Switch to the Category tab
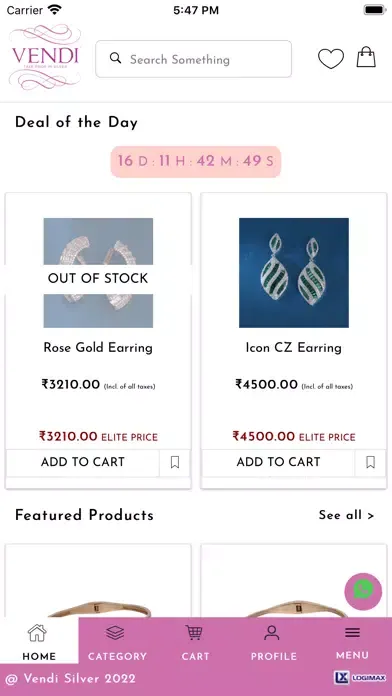Viewport: 392px width, 696px height. coord(117,643)
